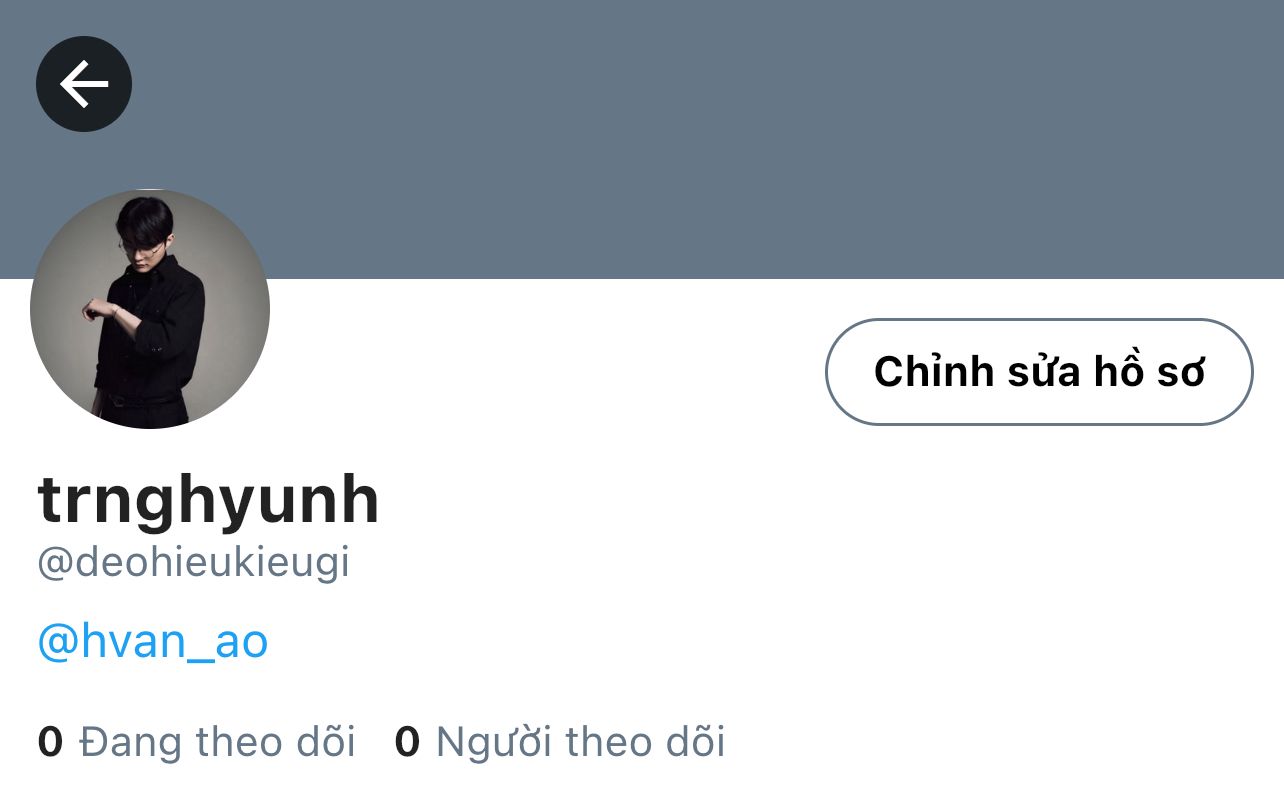Click the word Người in the followers link

[494, 742]
